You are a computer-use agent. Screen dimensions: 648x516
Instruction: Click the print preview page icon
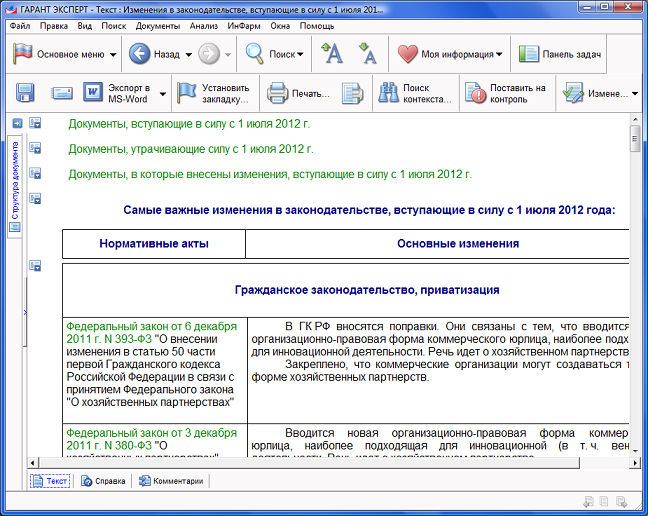tap(352, 94)
